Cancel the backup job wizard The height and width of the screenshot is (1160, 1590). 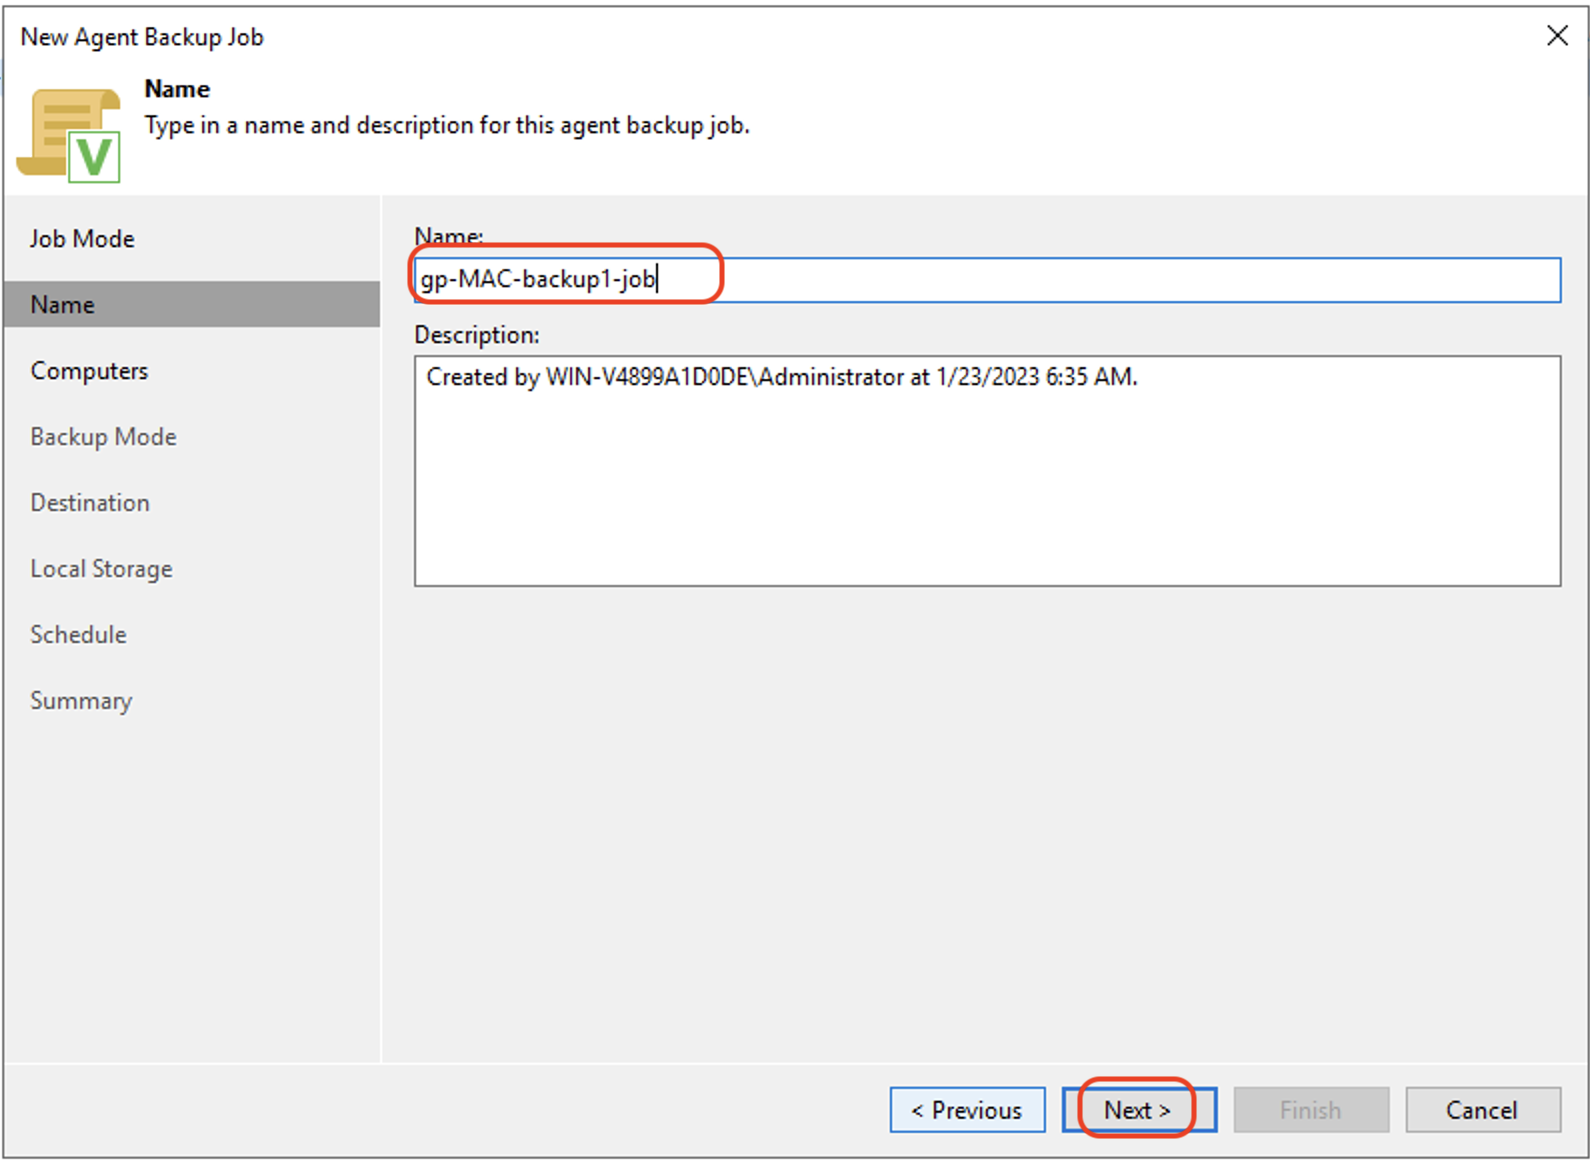[x=1483, y=1110]
